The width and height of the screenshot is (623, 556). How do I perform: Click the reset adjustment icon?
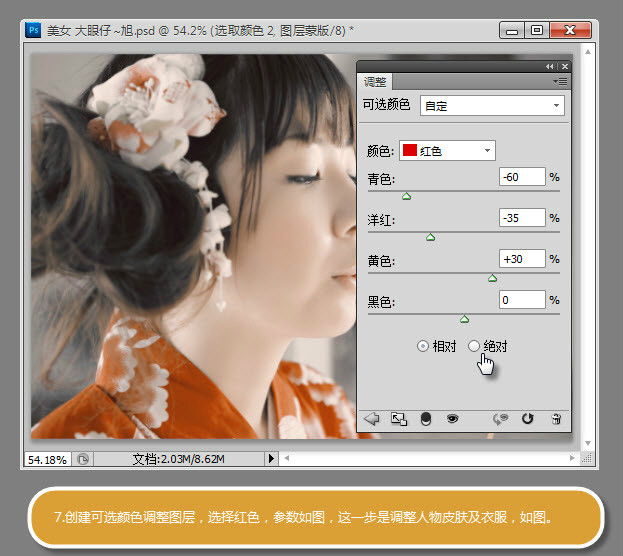528,418
